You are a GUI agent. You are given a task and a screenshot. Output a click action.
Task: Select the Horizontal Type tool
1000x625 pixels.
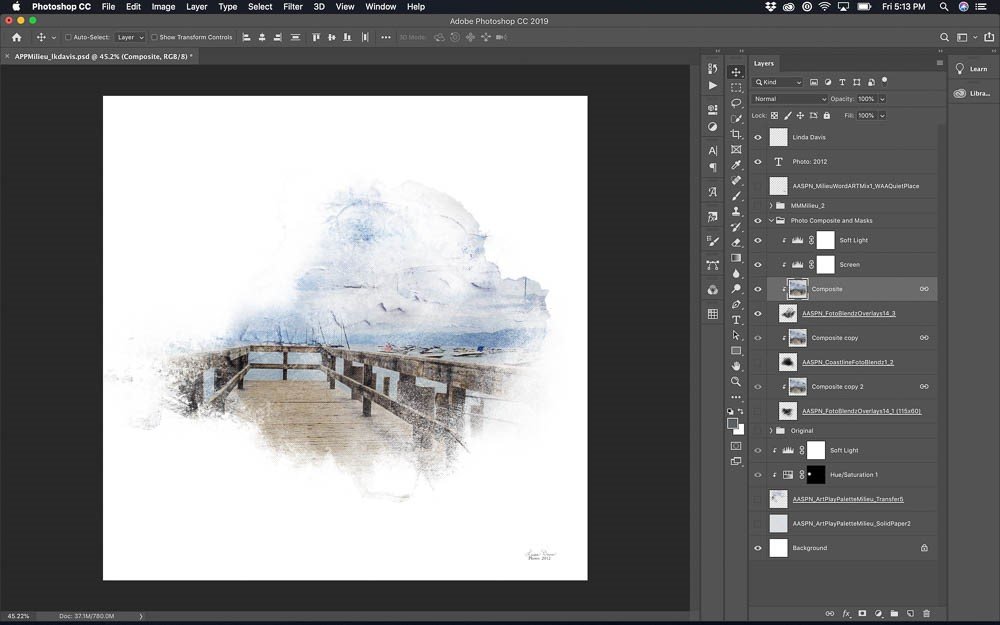coord(736,320)
